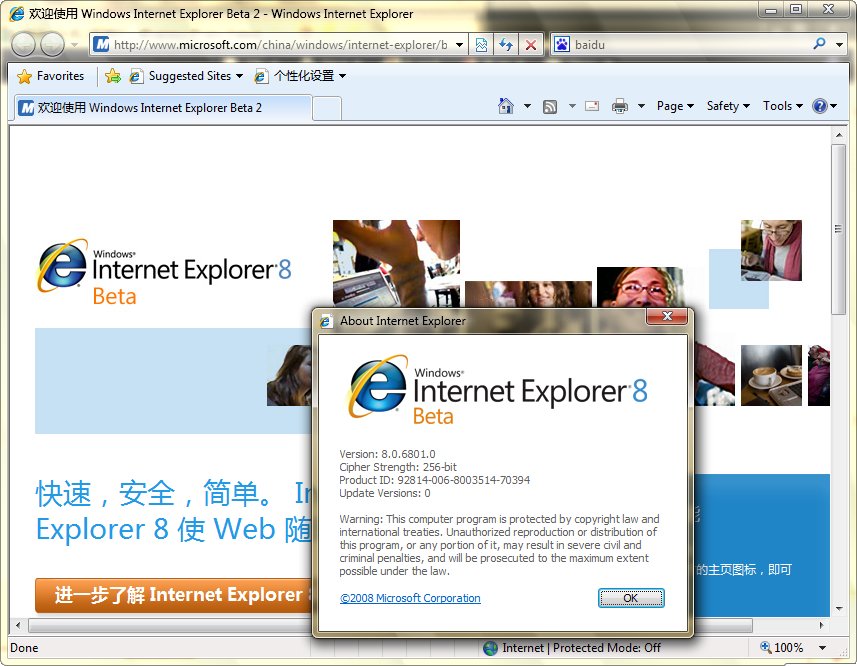Select the 欢迎使用 Windows Internet Explorer Beta 2 tab
This screenshot has height=666, width=857.
coord(163,108)
